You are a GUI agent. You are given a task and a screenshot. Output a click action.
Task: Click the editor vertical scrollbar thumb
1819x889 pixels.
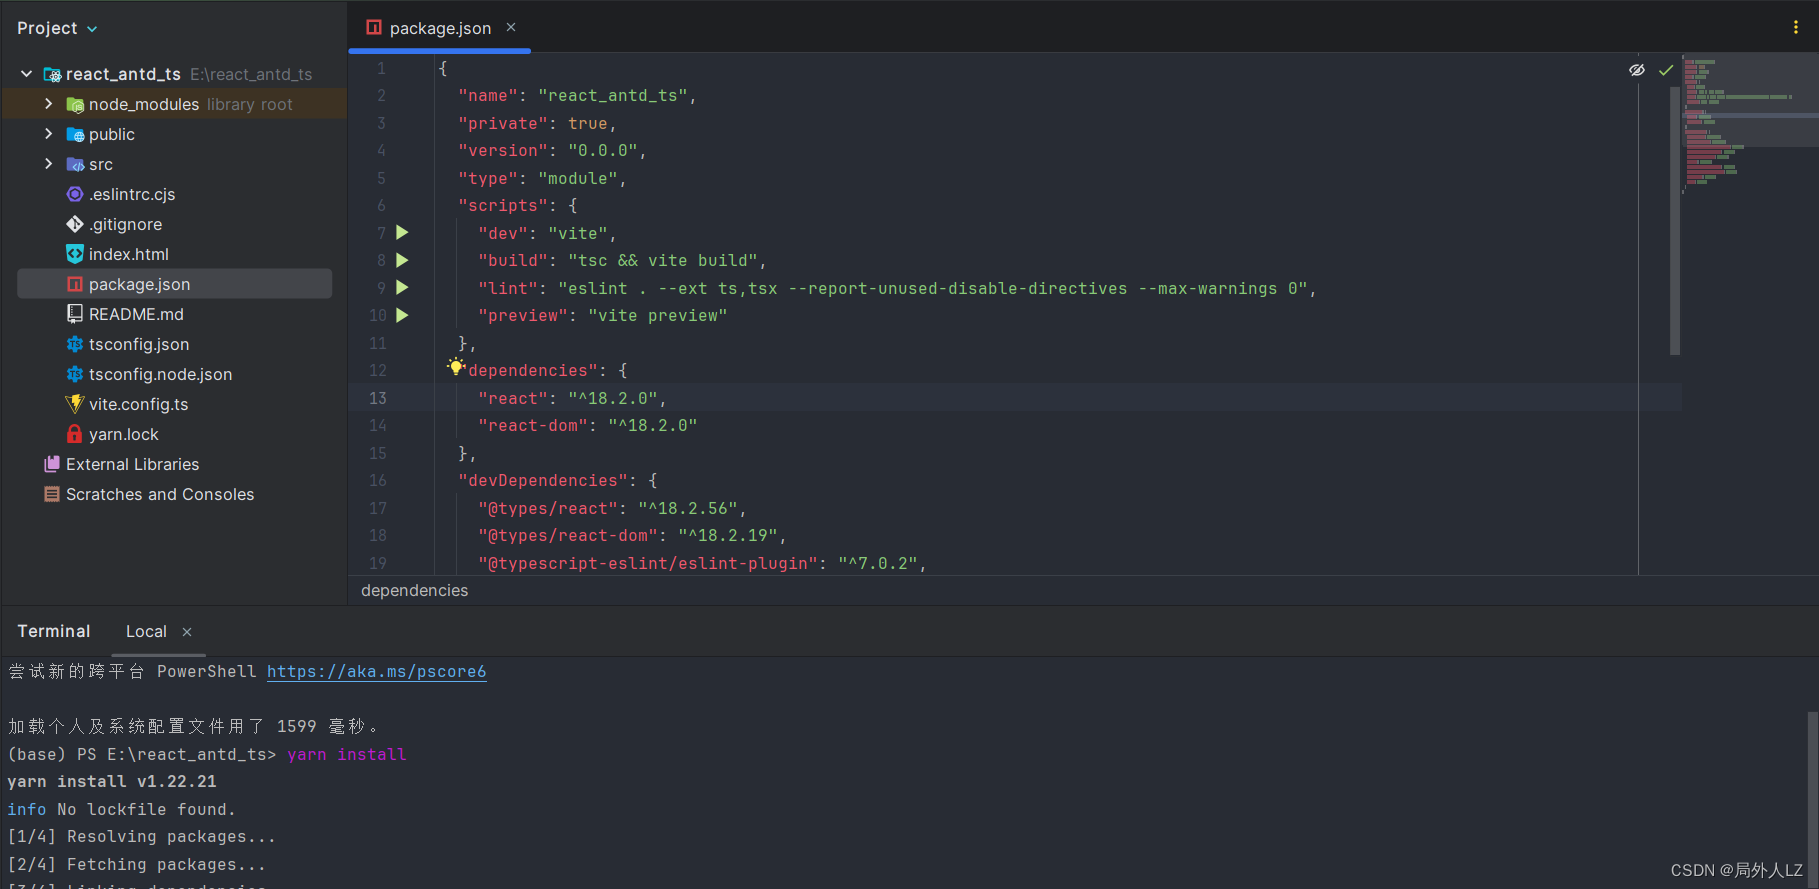pos(1675,220)
